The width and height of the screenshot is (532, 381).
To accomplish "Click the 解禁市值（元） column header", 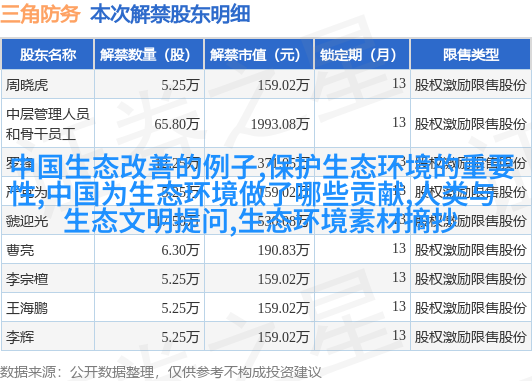I will click(259, 55).
